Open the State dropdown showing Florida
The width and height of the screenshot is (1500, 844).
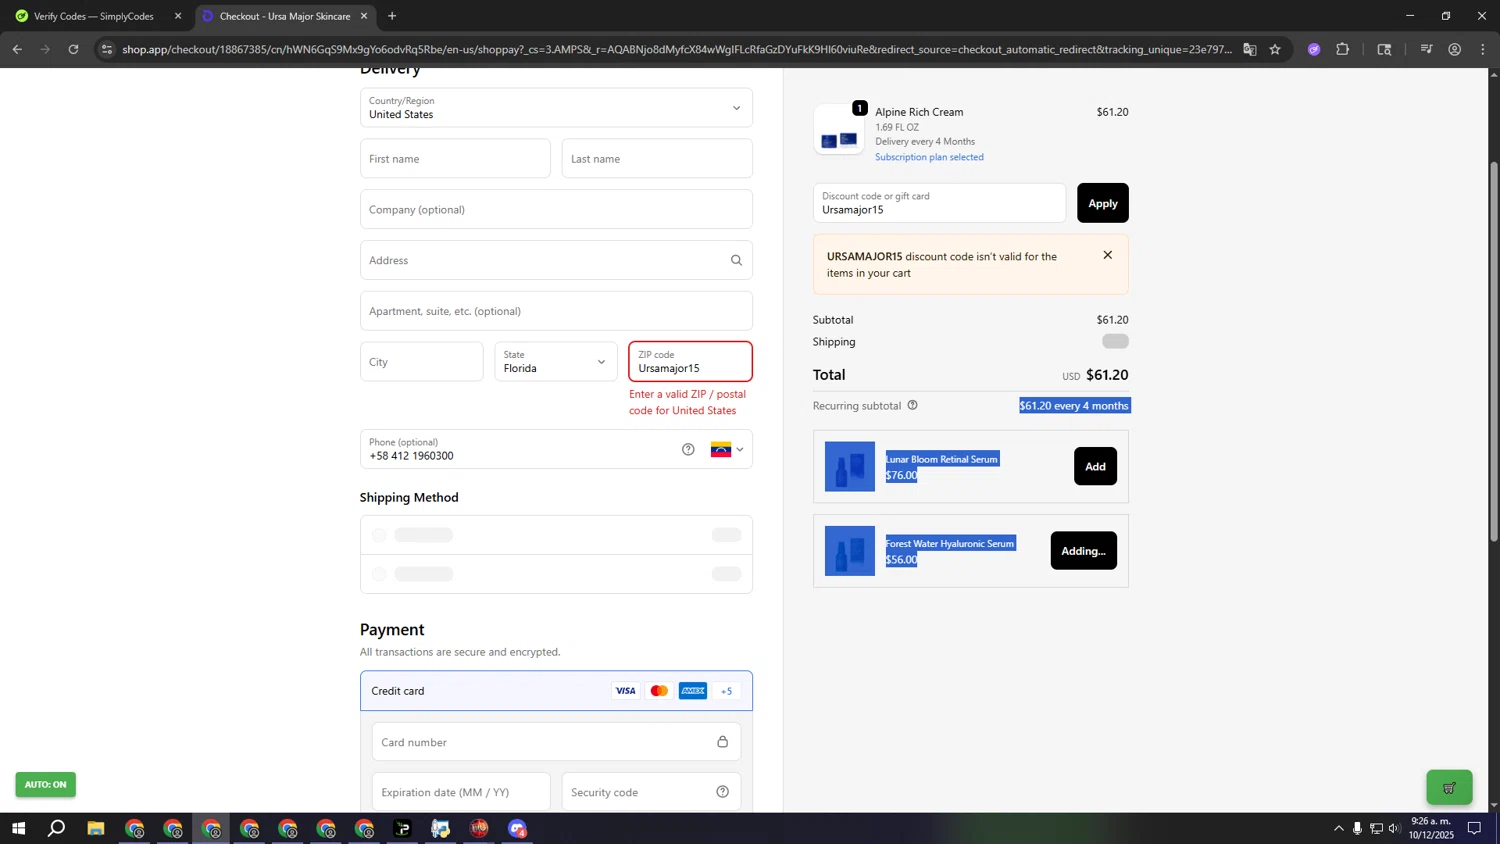point(556,362)
